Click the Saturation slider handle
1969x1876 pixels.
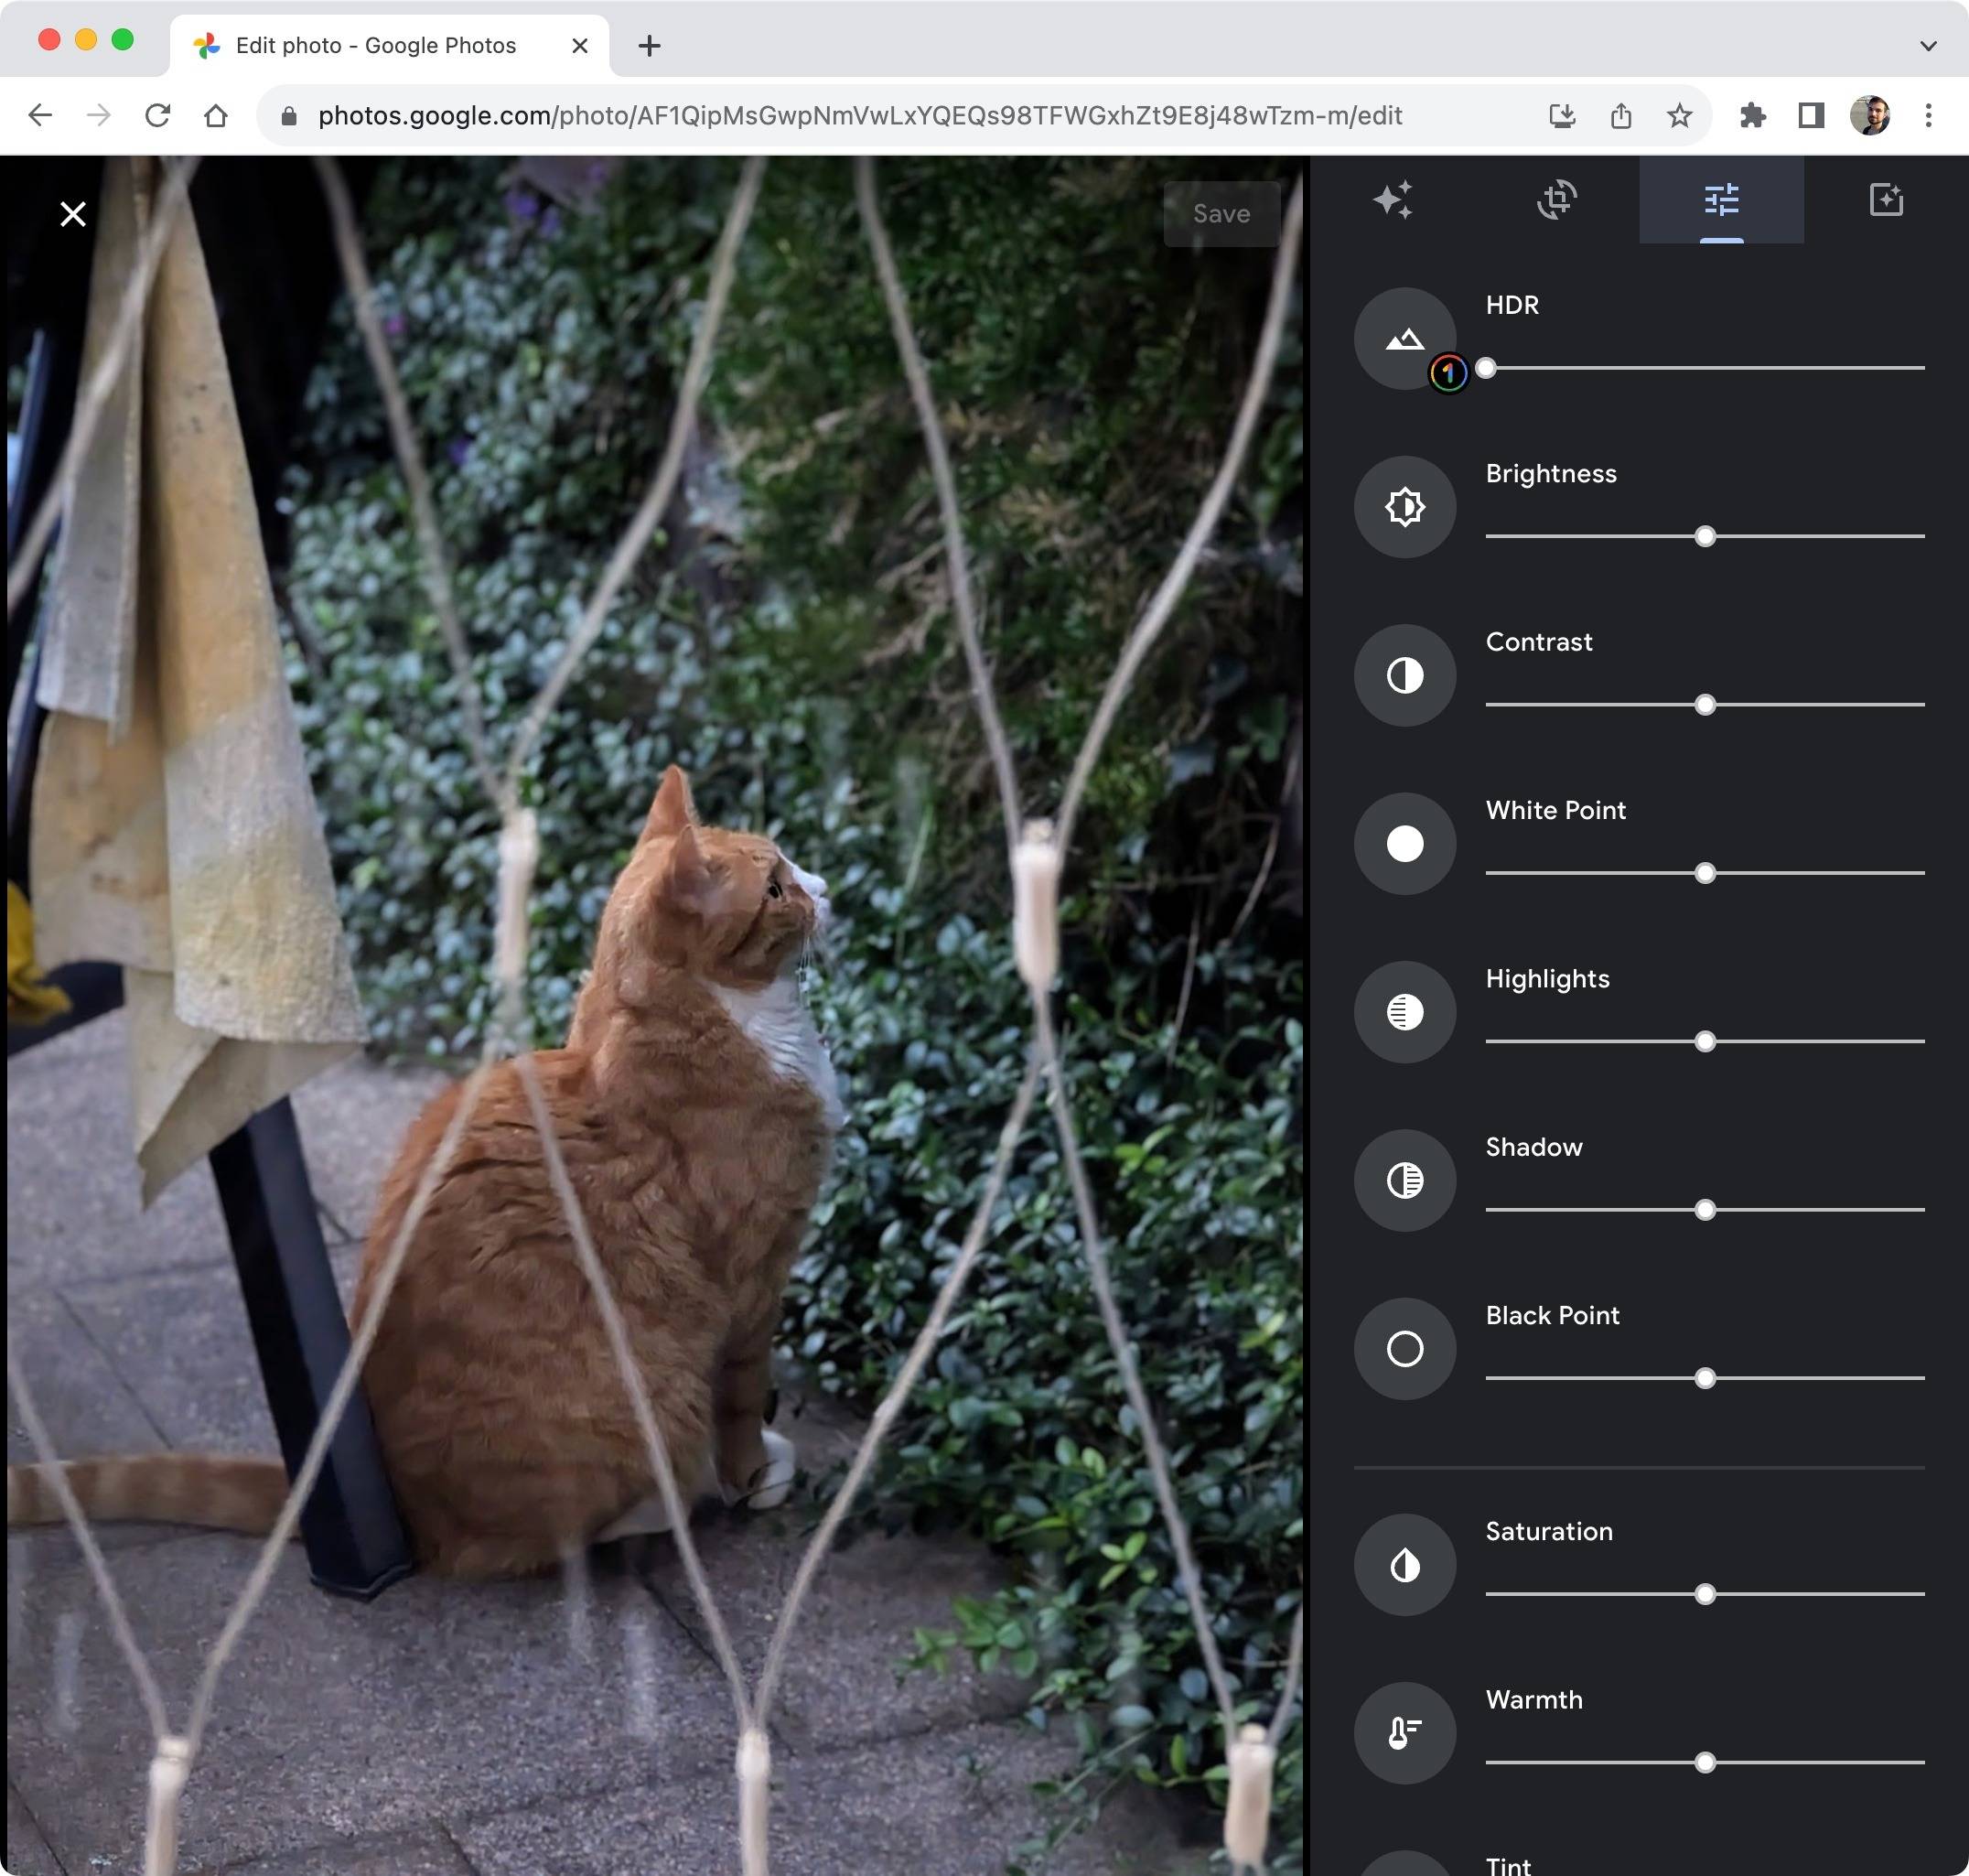point(1705,1593)
